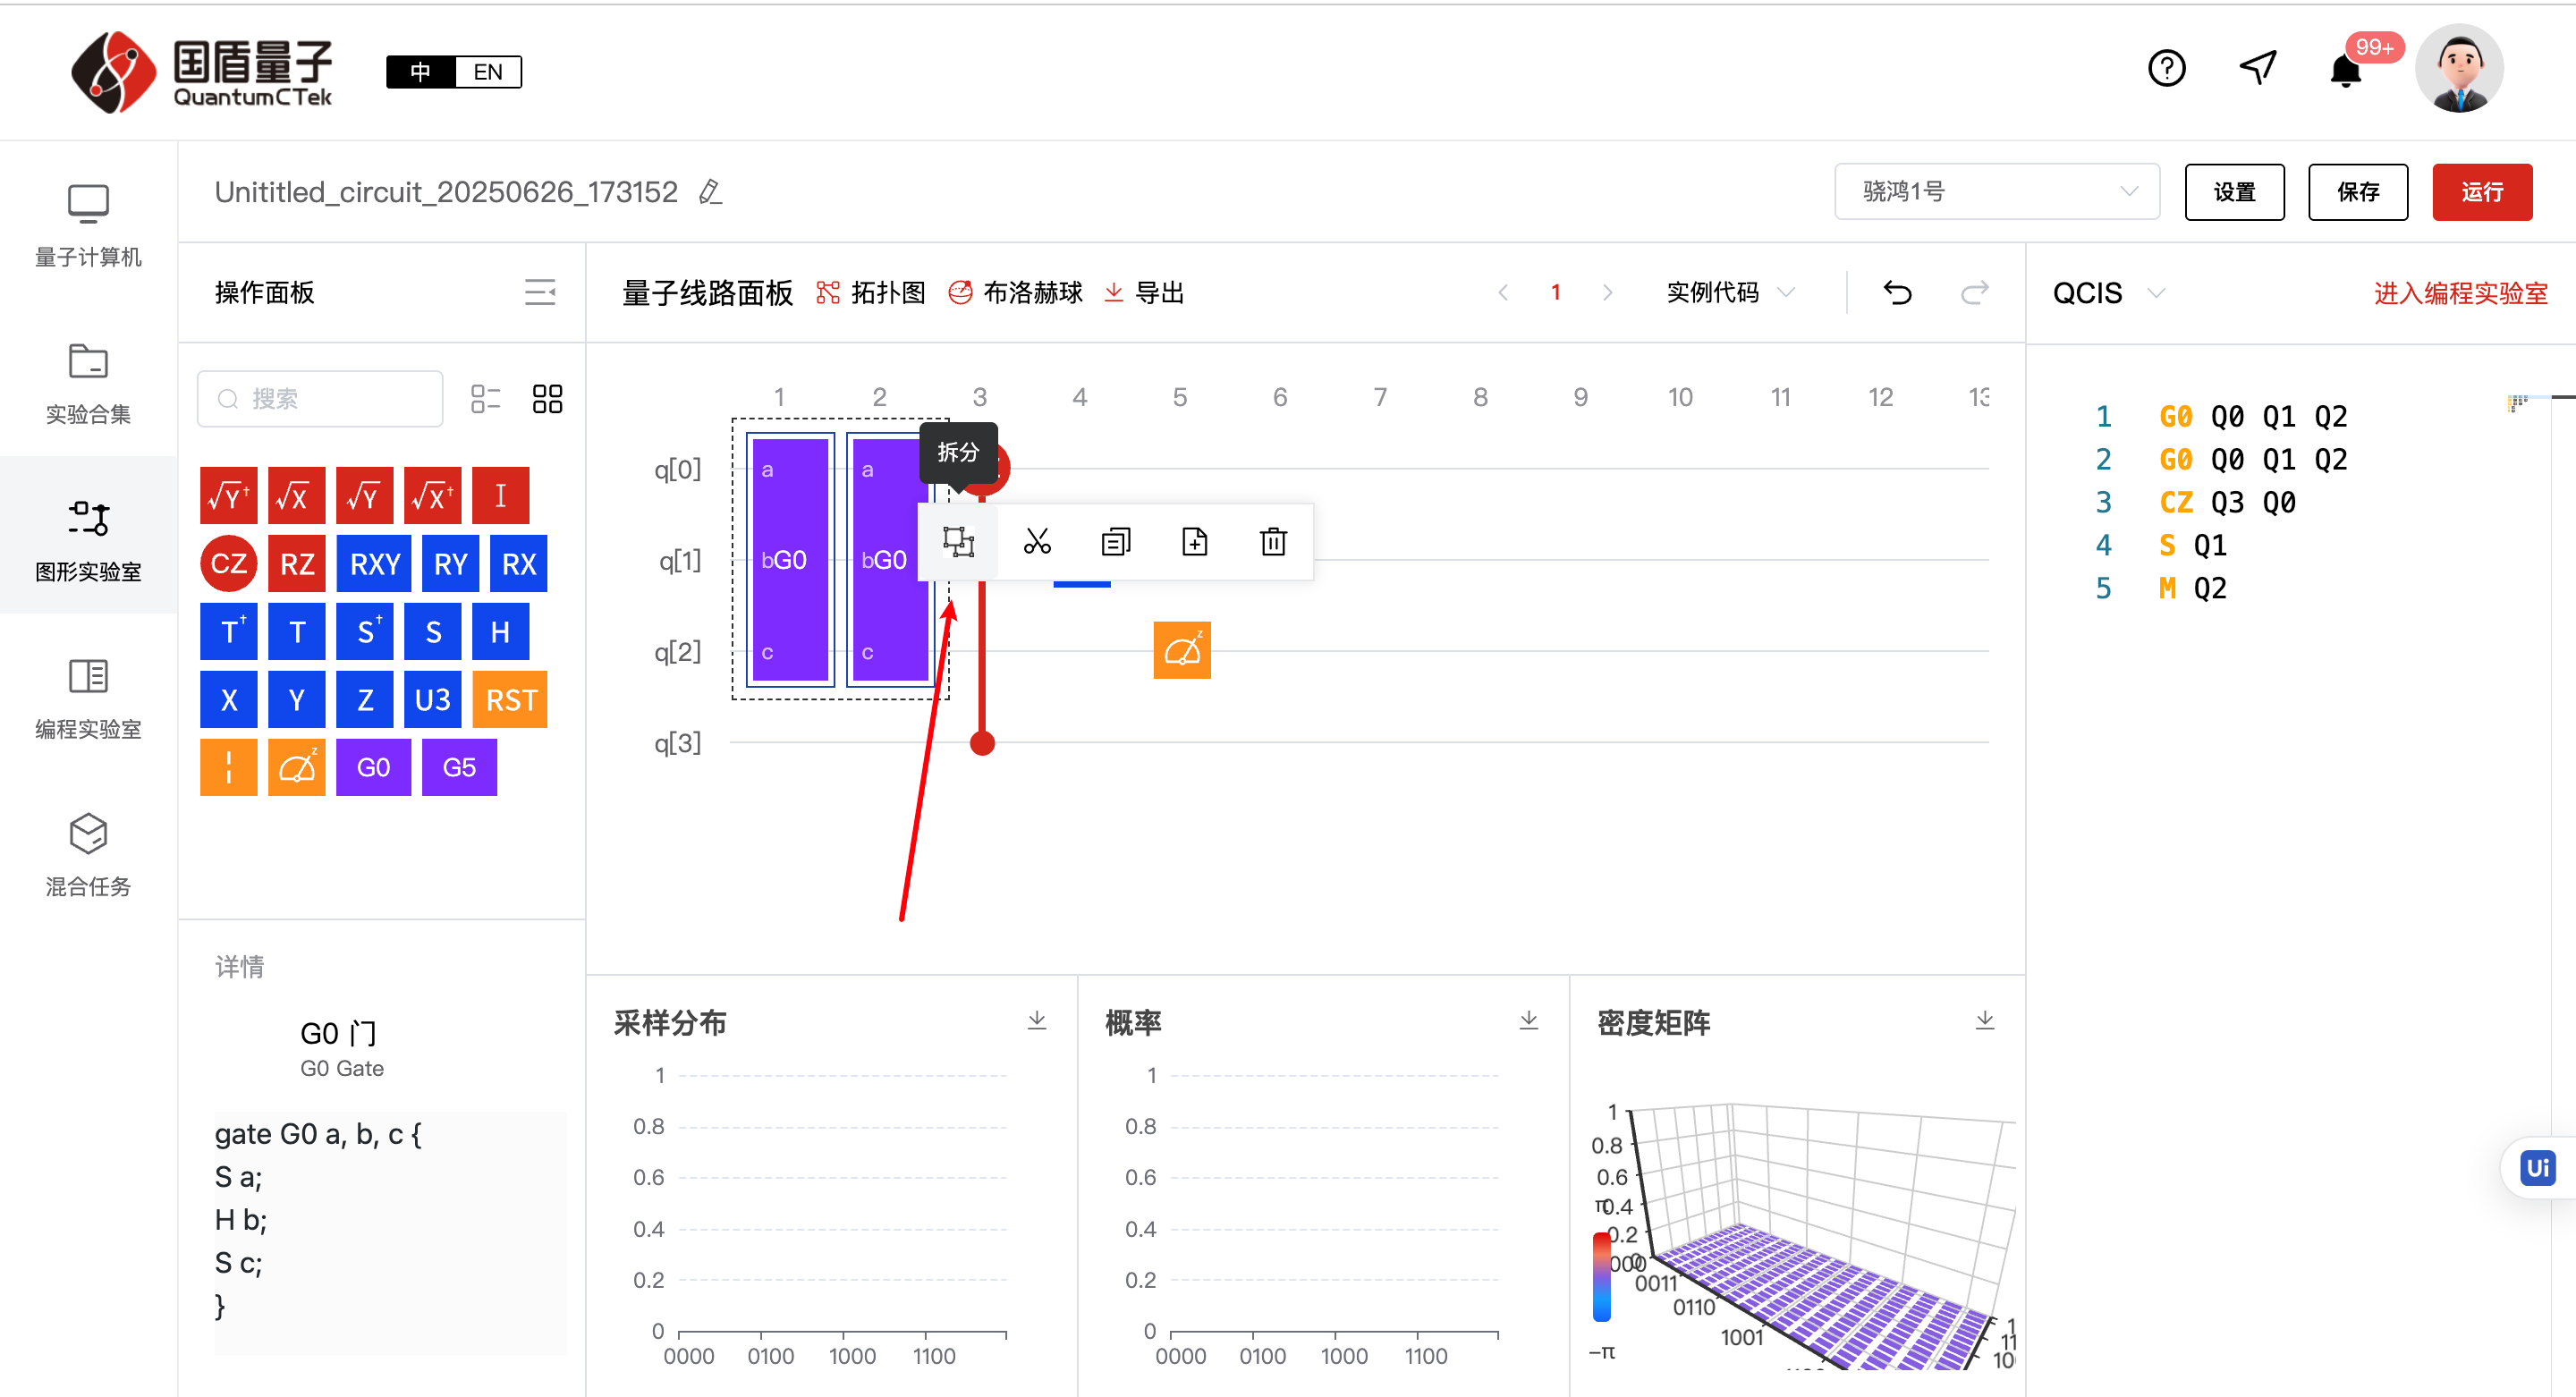The width and height of the screenshot is (2576, 1397).
Task: Switch language to 中
Action: pos(421,72)
